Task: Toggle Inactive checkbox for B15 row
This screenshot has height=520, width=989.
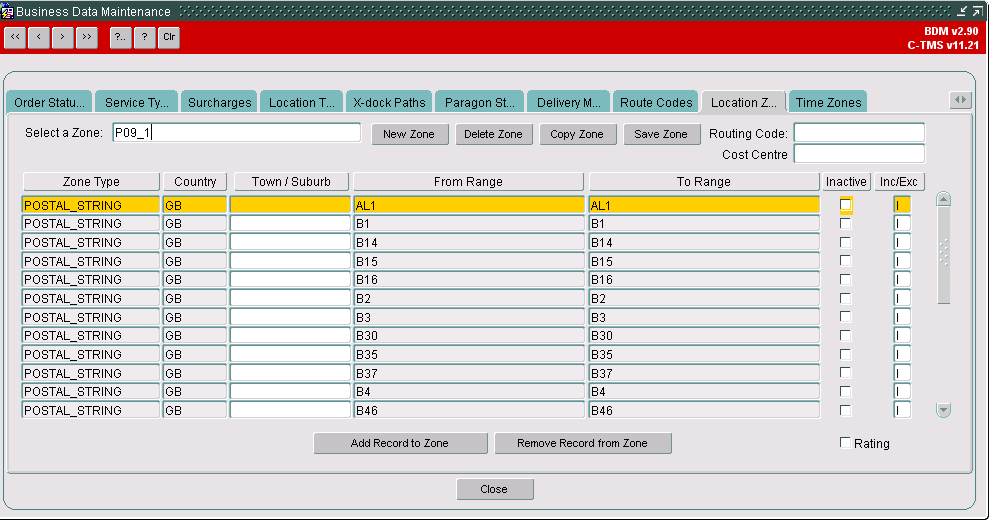Action: pyautogui.click(x=845, y=261)
